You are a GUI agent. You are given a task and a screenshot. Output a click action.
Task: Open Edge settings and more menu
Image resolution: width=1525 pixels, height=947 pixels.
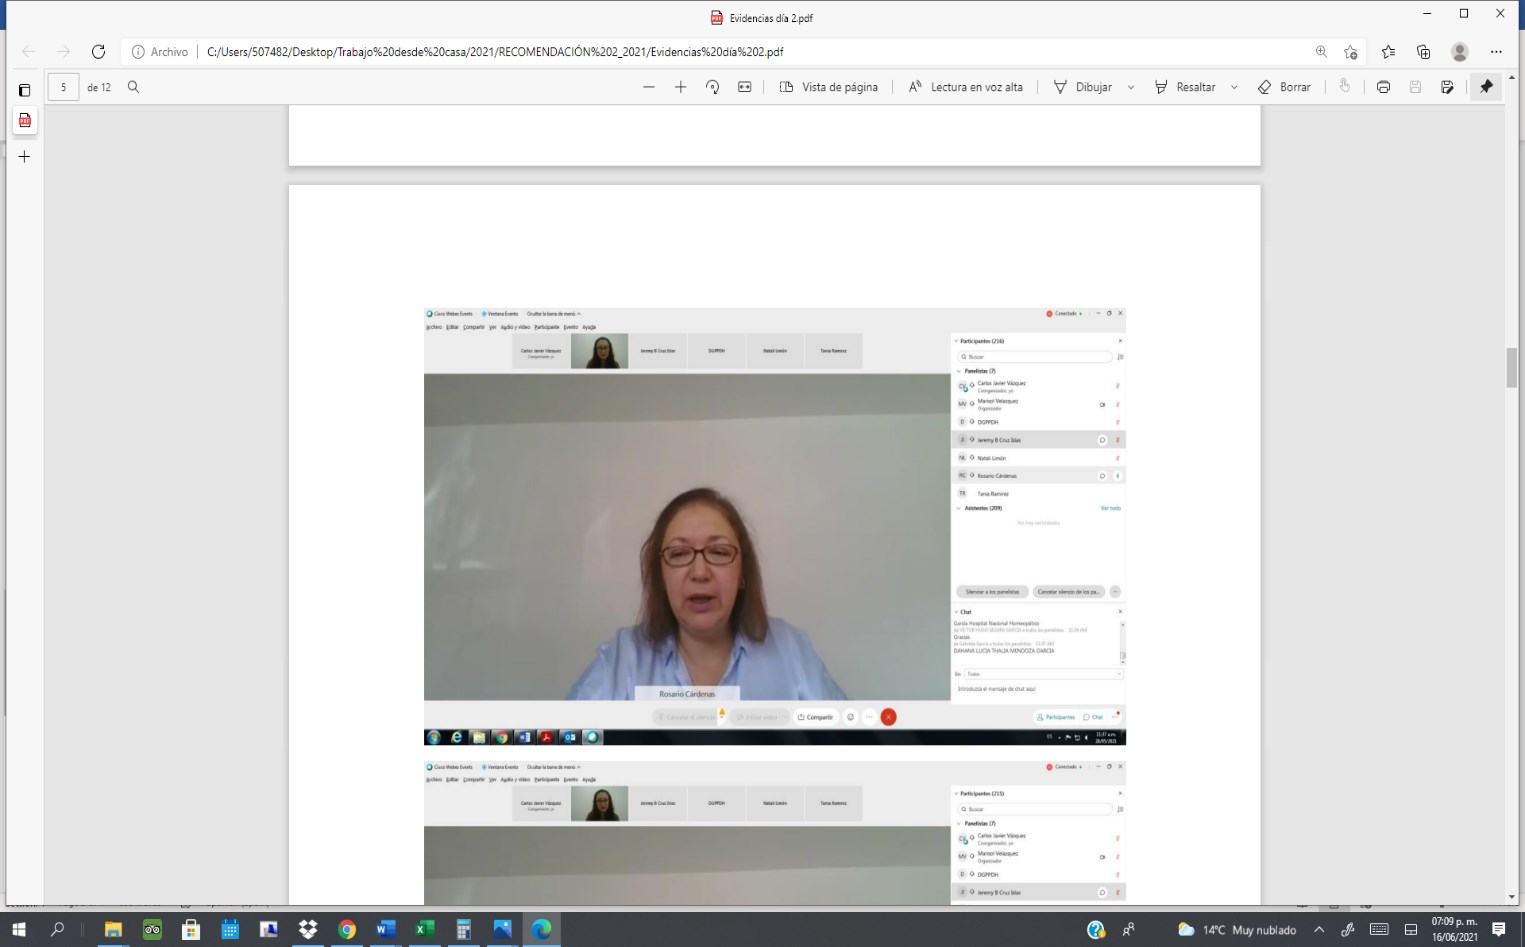click(x=1496, y=52)
